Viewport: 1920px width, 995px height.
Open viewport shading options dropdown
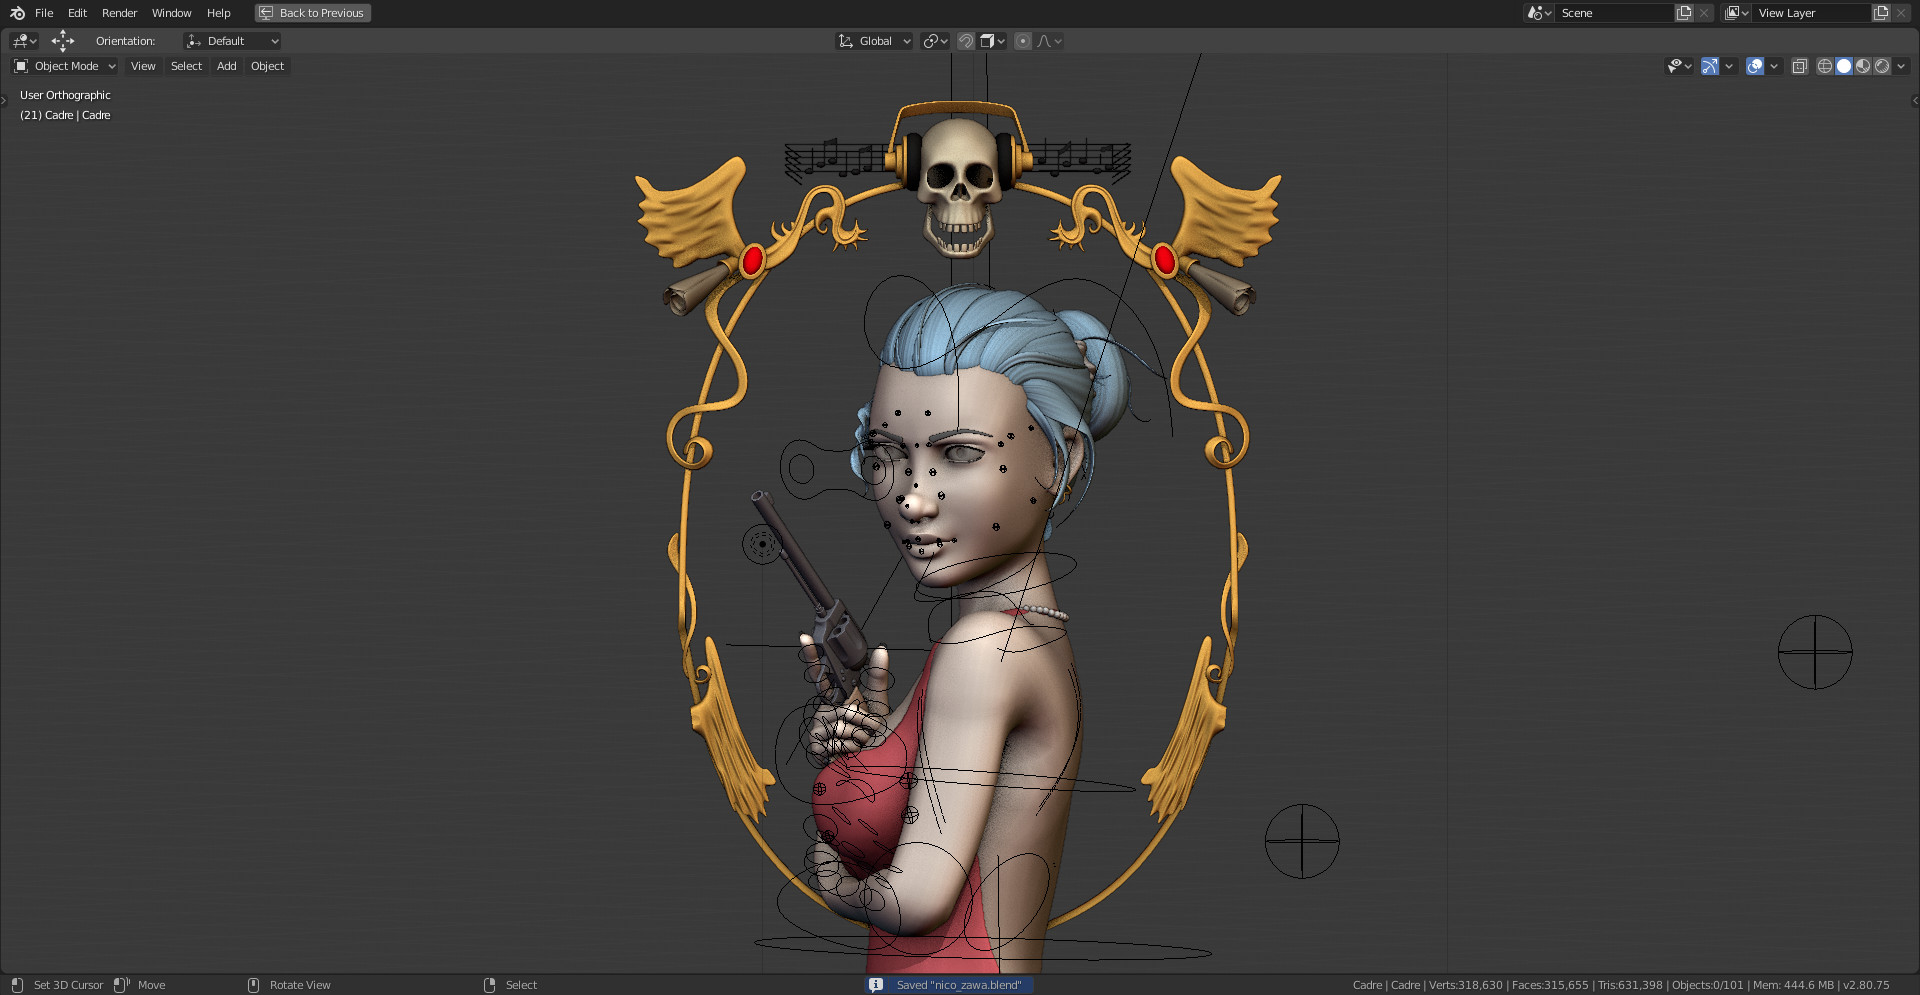click(1901, 66)
